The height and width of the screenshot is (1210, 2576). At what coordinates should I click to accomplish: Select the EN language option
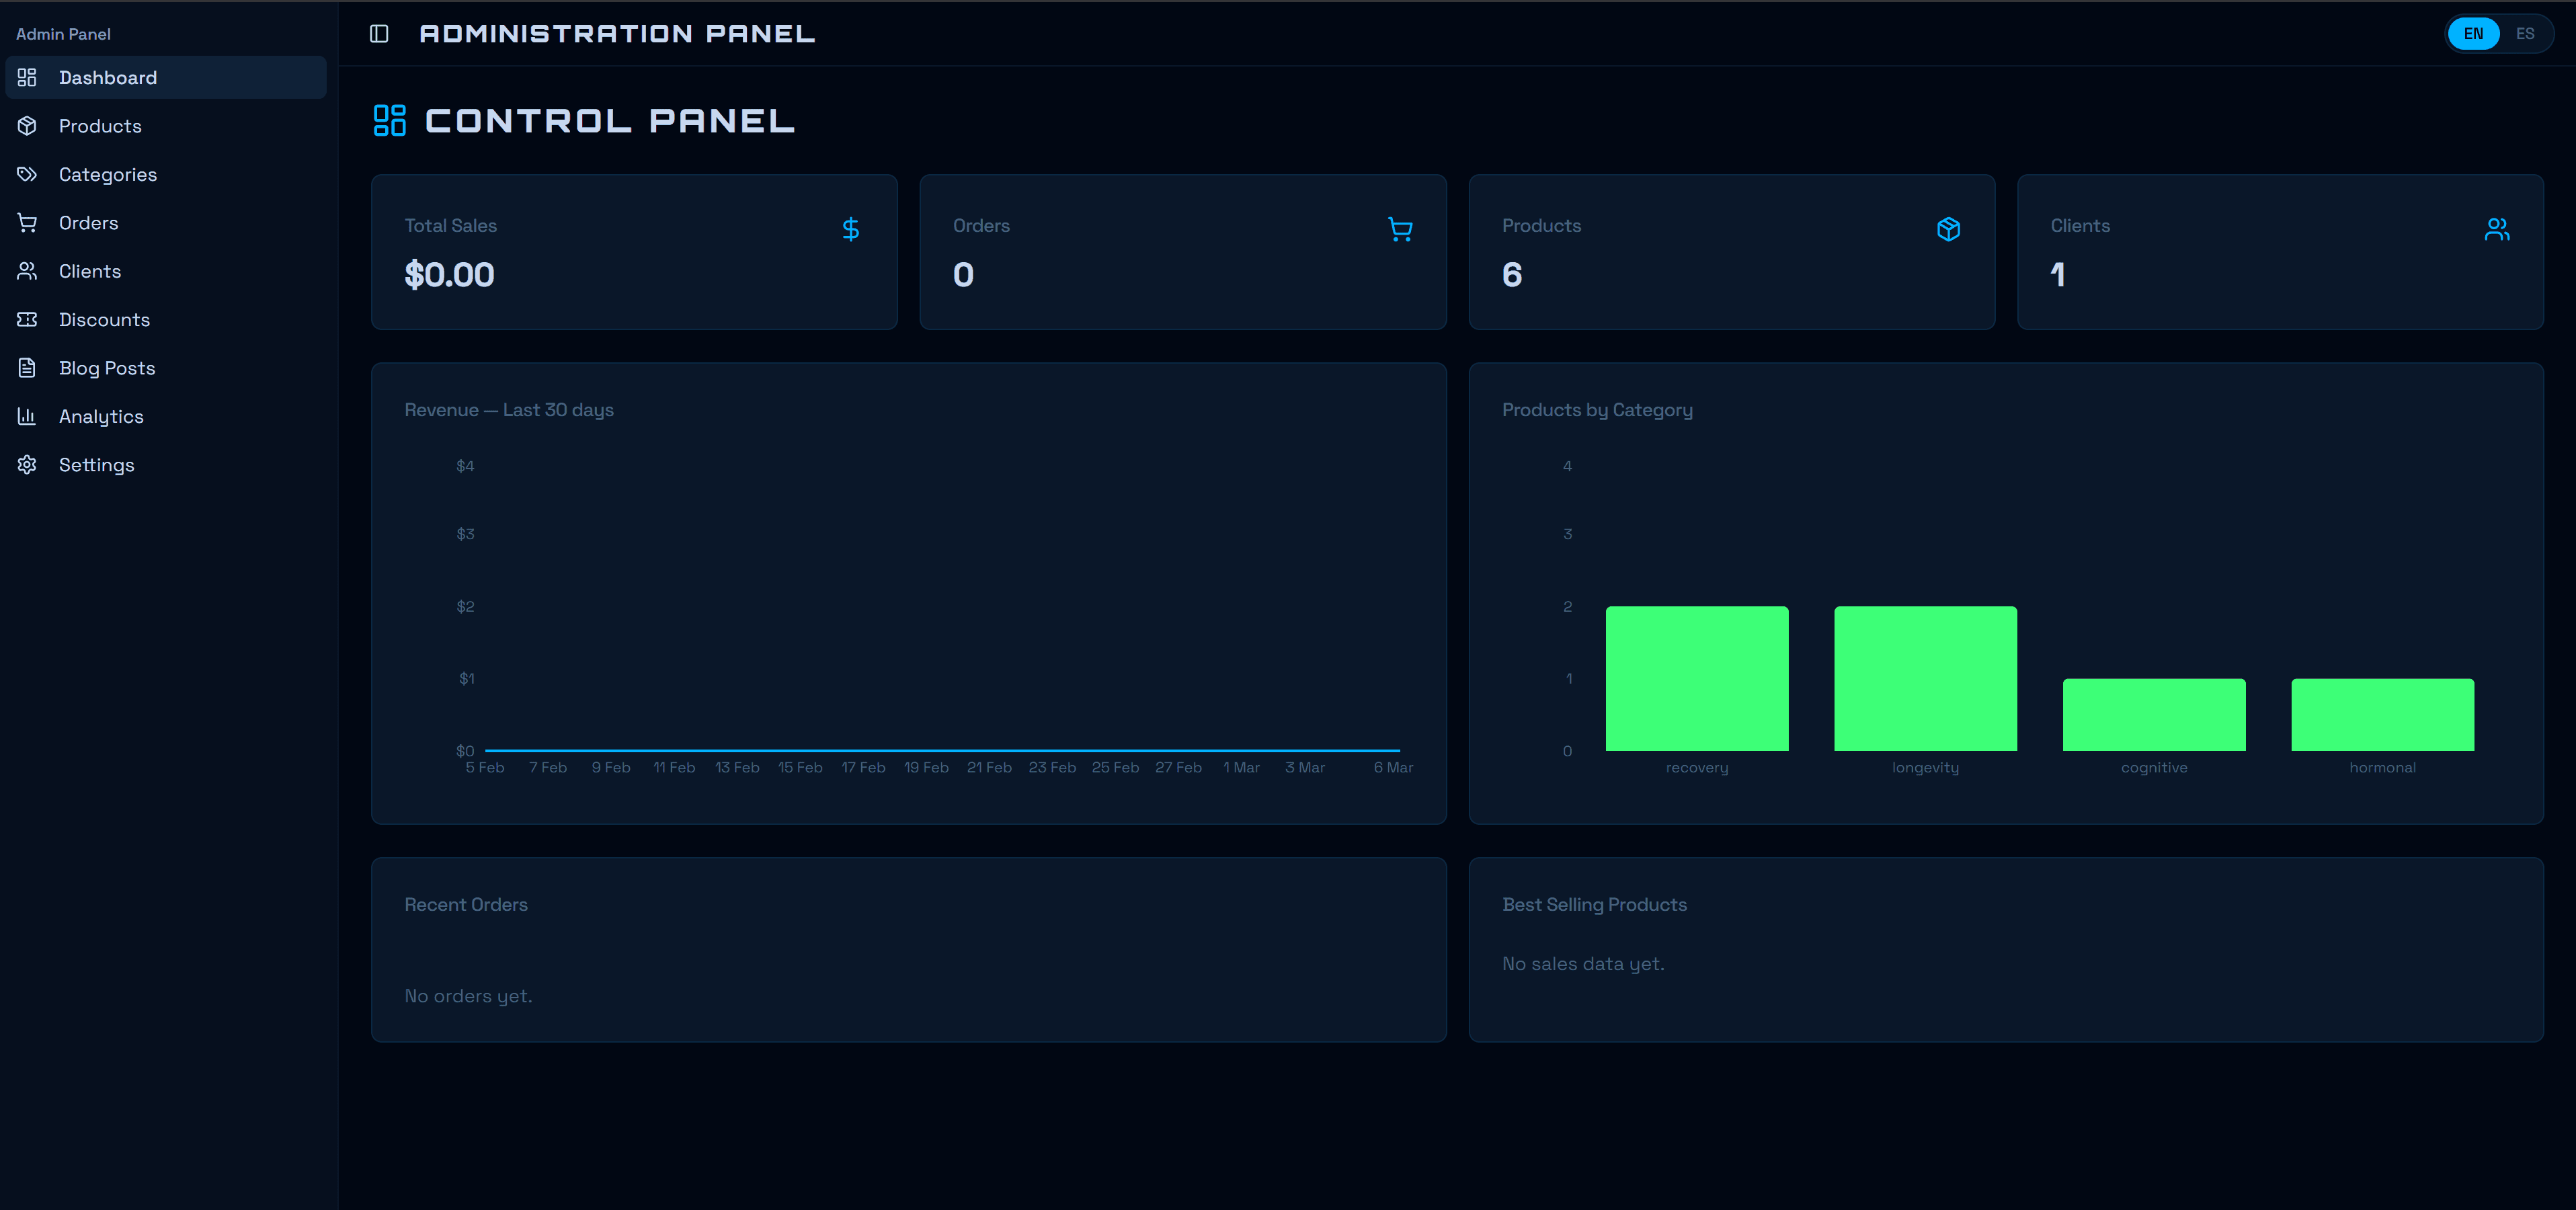(x=2473, y=34)
